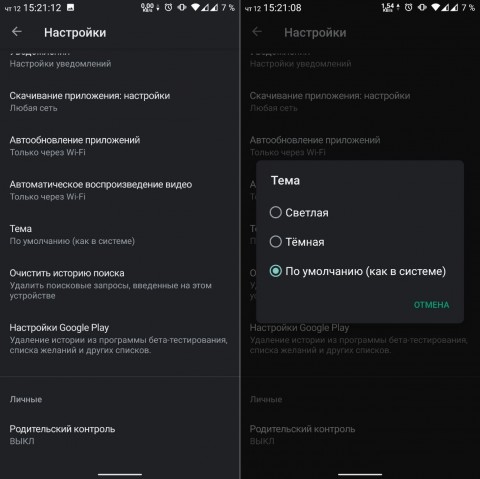Viewport: 480px width, 479px height.
Task: Open Скачивание приложения: настройки option
Action: 120,102
